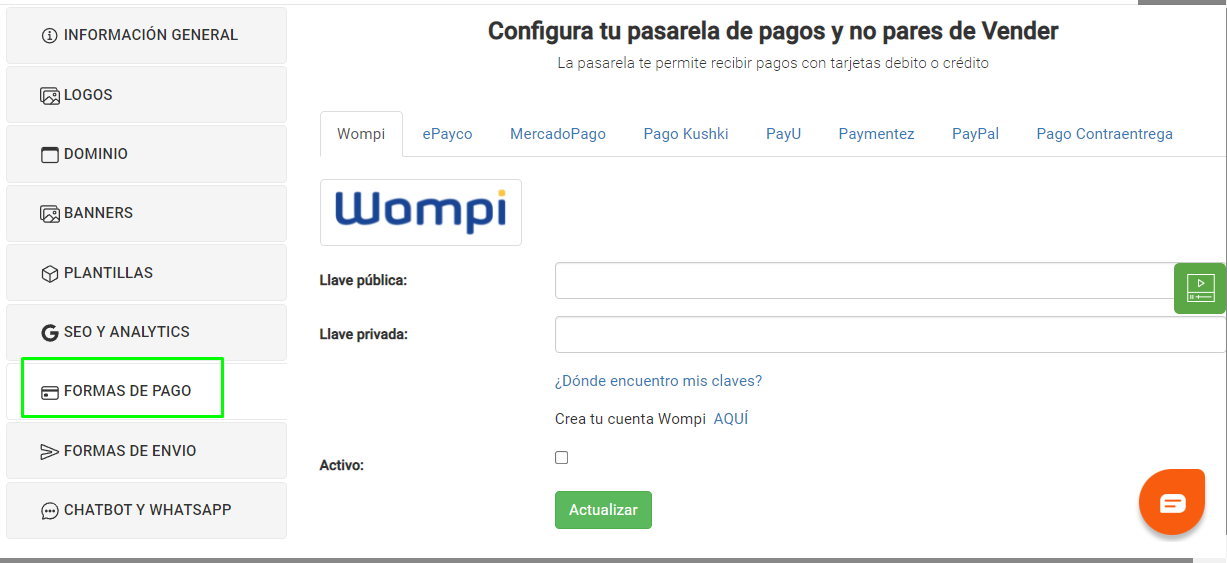Screen dimensions: 1227x563
Task: Click the image icon beside Logos
Action: 50,96
